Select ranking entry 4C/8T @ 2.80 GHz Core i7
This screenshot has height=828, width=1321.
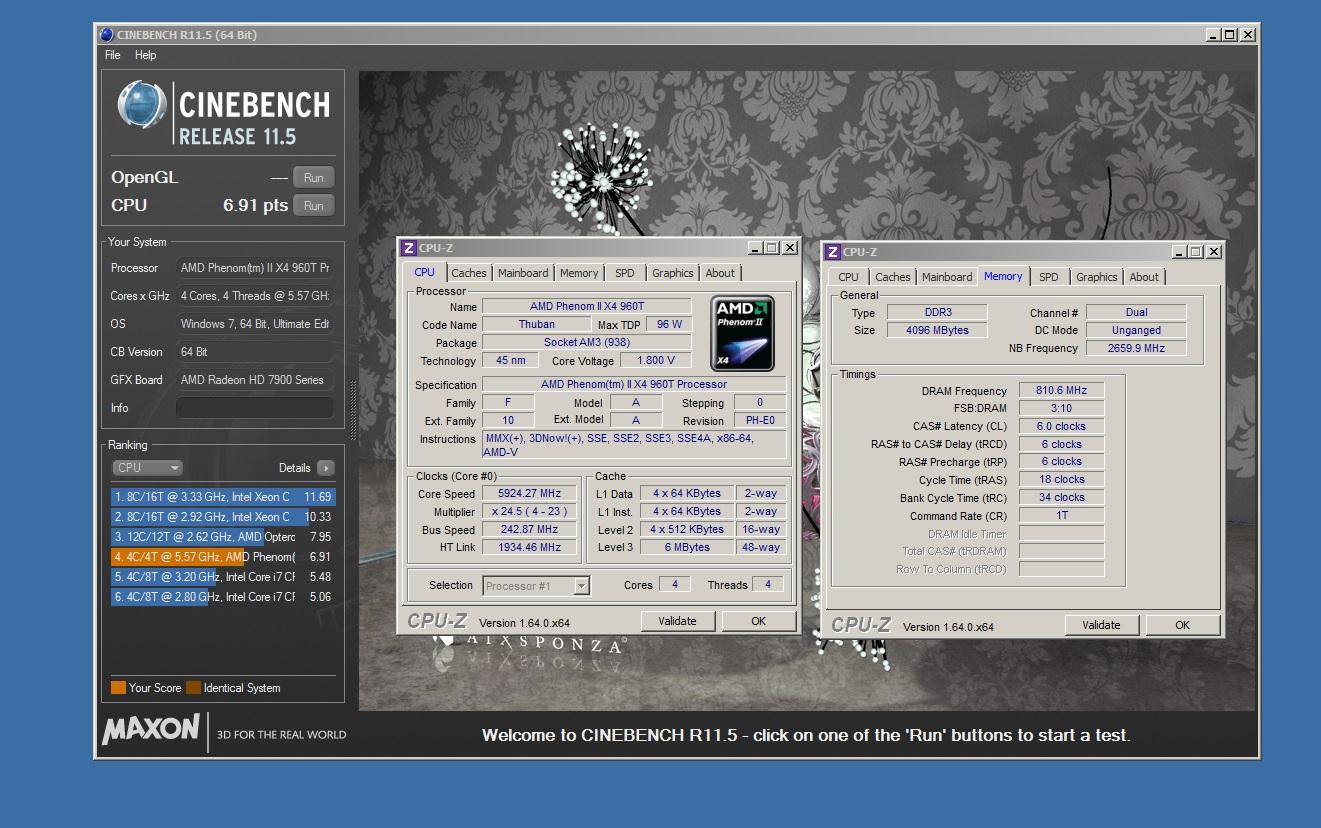222,597
